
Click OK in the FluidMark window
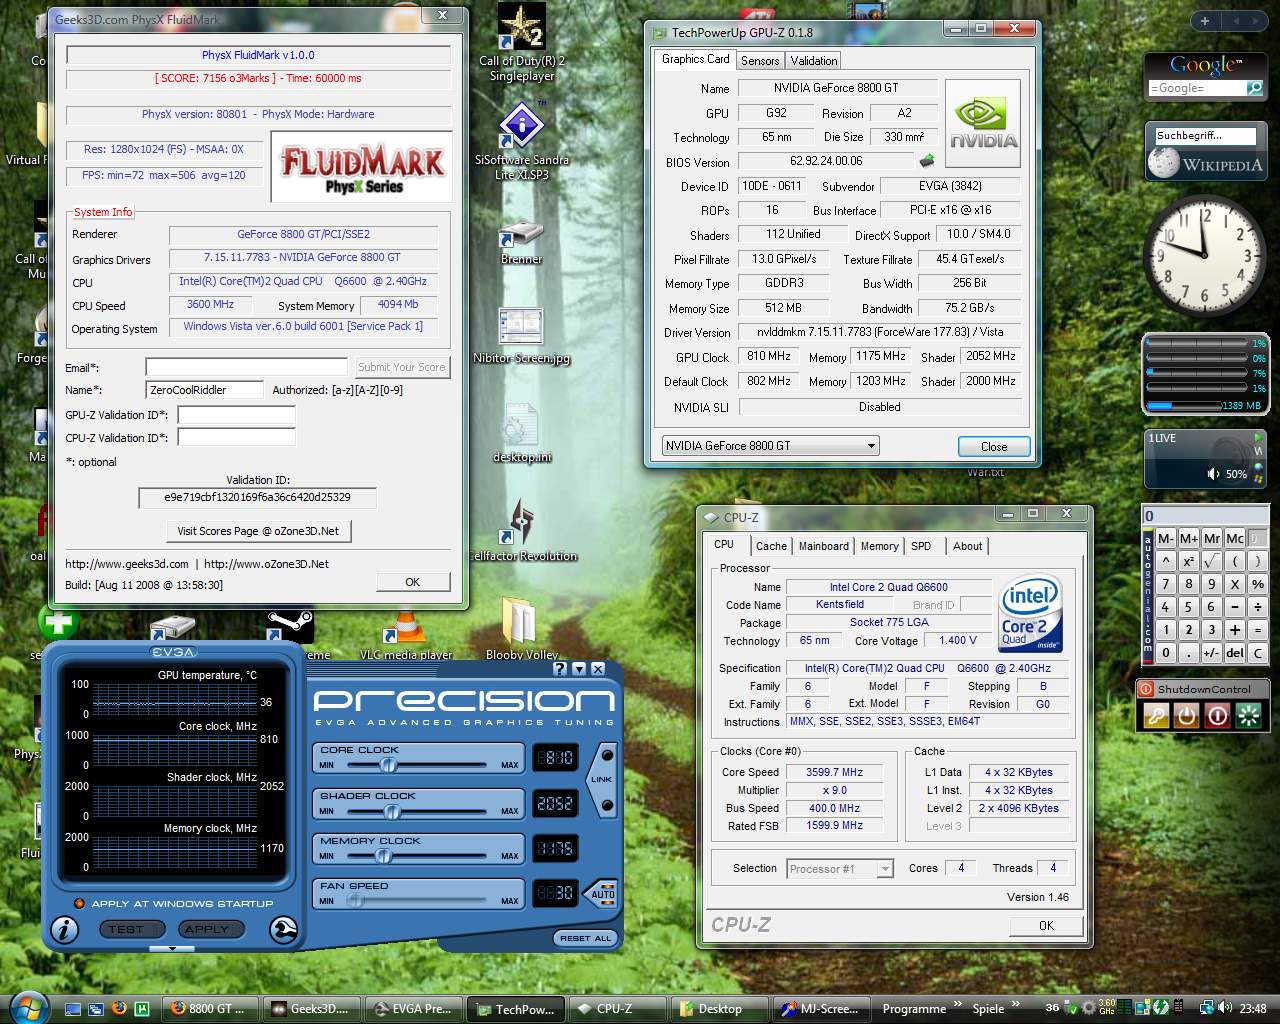click(x=413, y=582)
